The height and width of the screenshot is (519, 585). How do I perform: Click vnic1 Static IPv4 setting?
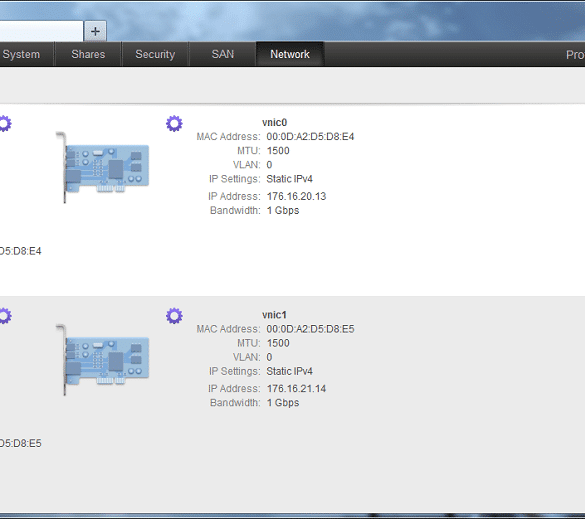click(x=290, y=371)
